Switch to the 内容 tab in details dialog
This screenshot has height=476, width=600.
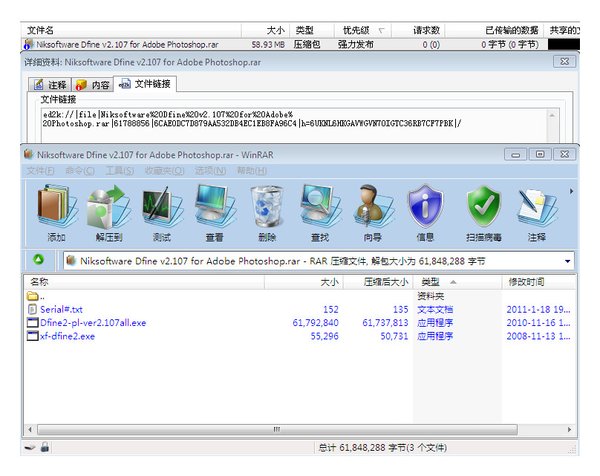[93, 85]
